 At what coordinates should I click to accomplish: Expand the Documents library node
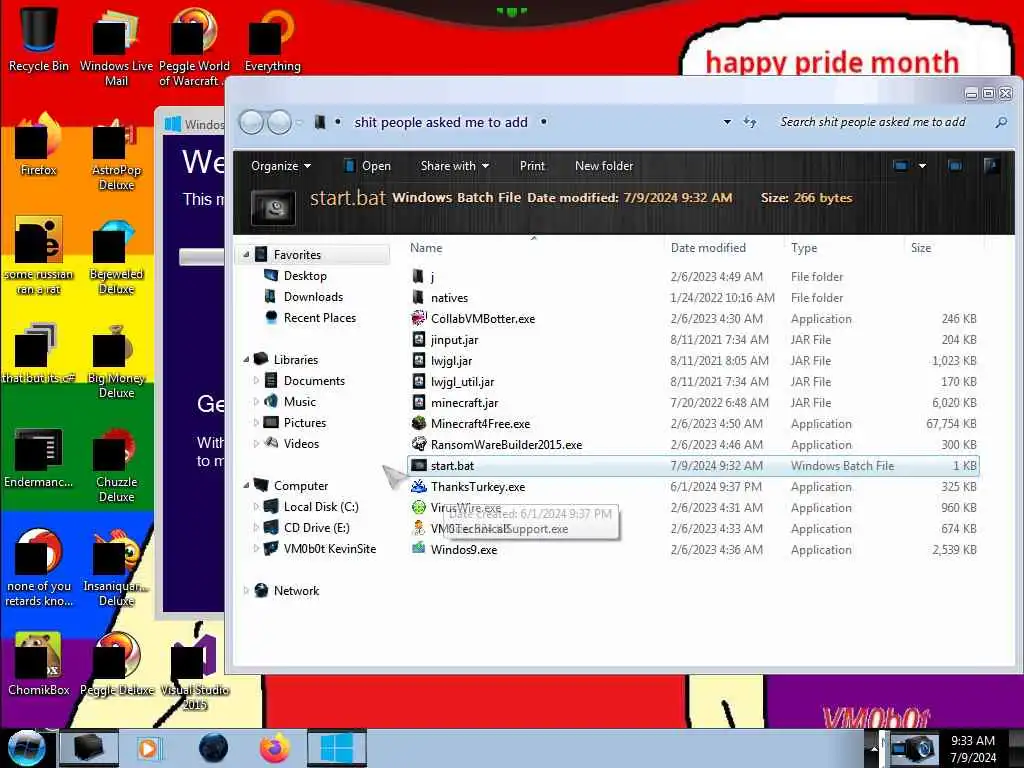[x=256, y=381]
